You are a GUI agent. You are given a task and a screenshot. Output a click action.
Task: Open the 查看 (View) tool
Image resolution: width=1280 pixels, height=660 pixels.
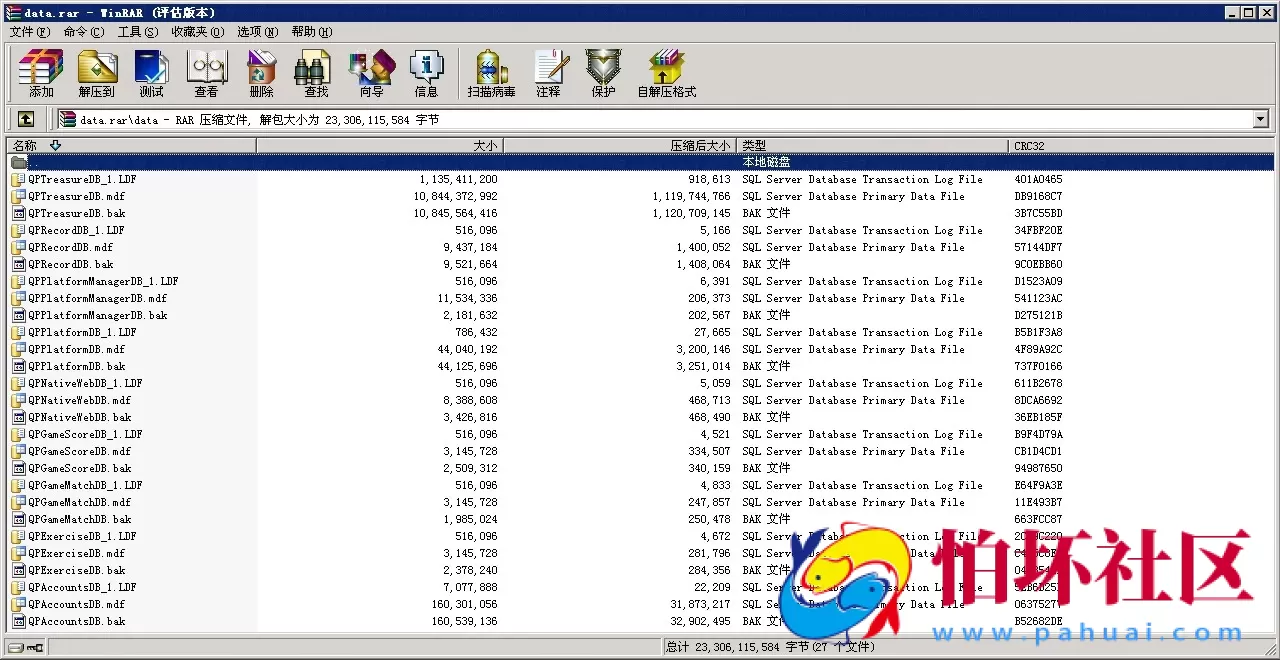pos(206,73)
